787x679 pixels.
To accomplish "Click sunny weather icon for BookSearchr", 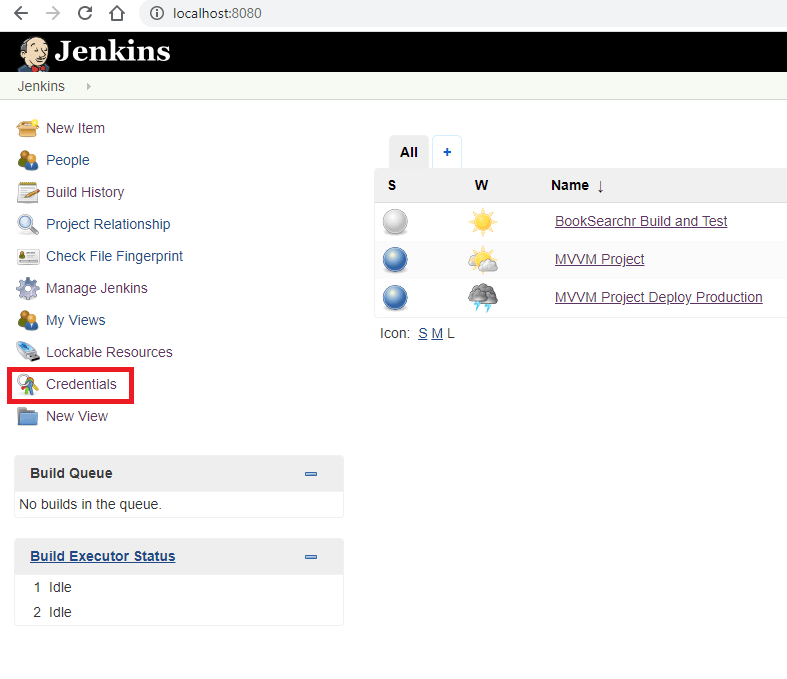I will (x=482, y=221).
